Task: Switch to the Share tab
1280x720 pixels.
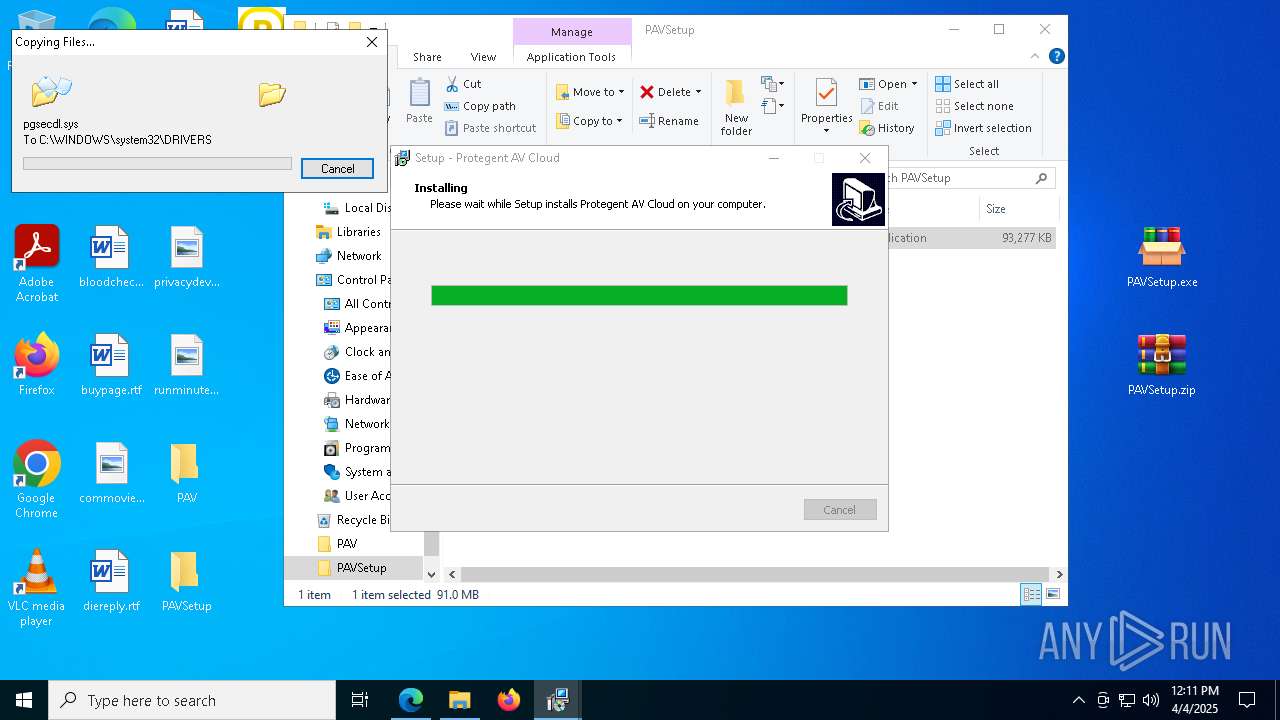Action: point(427,57)
